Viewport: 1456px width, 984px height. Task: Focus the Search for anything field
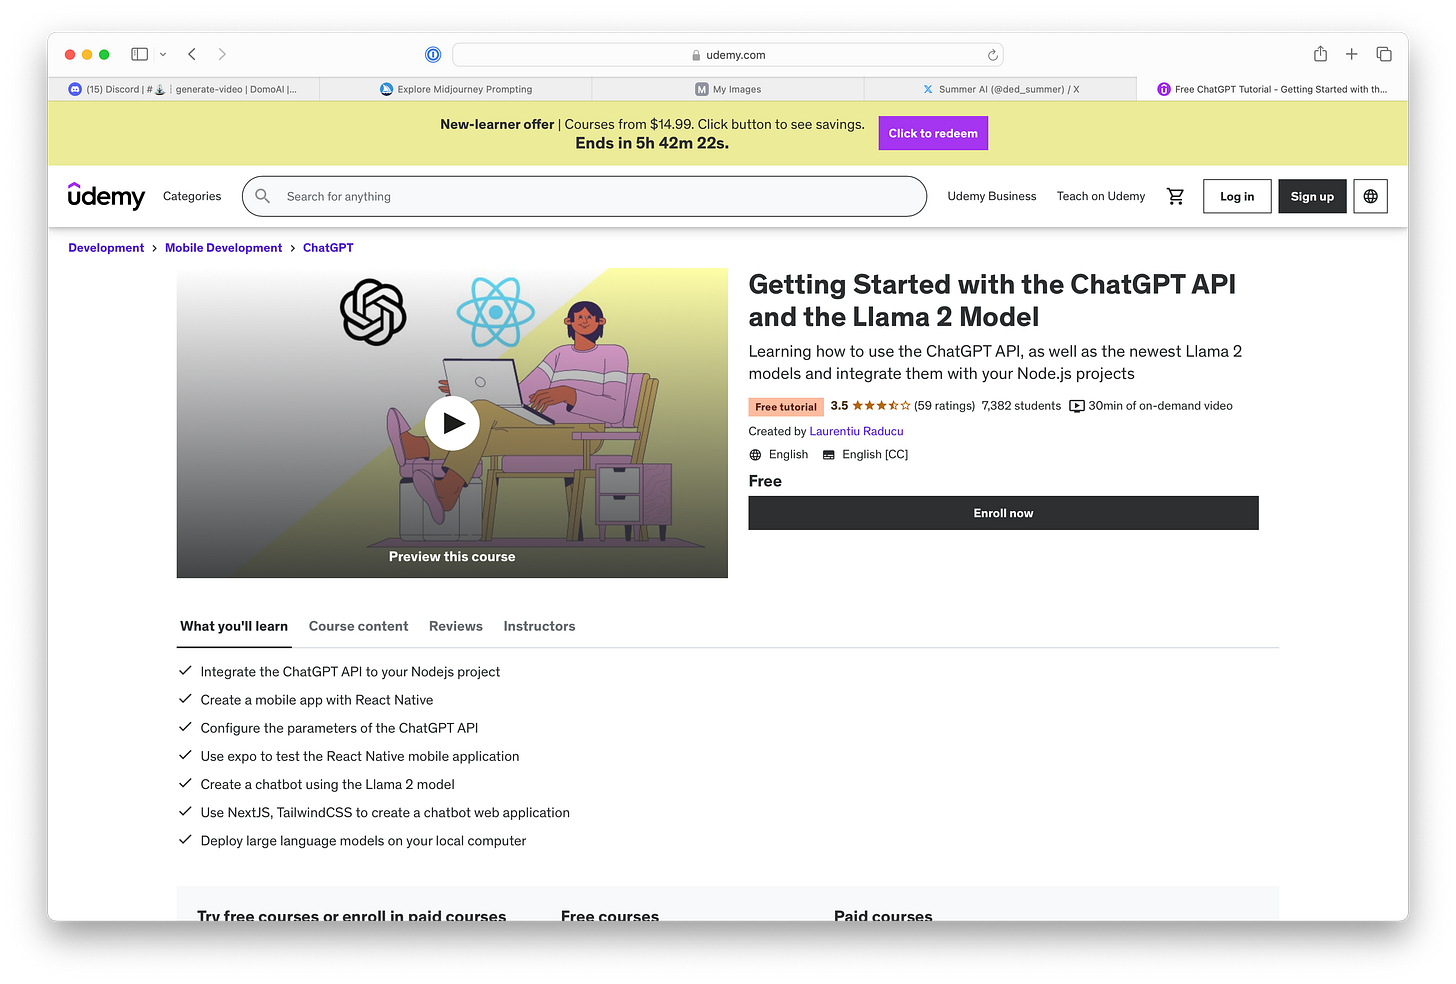coord(584,196)
